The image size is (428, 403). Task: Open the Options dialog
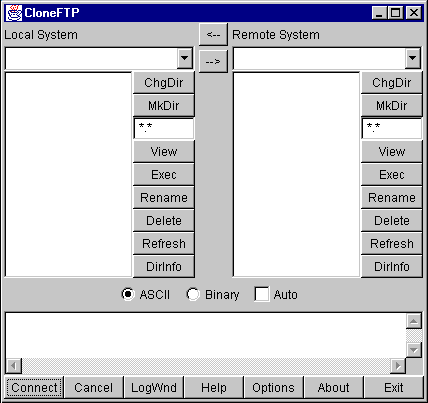pos(273,388)
